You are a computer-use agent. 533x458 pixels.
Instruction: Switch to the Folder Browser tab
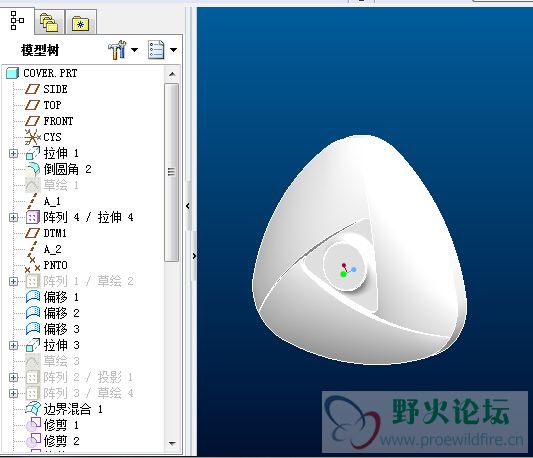[49, 22]
